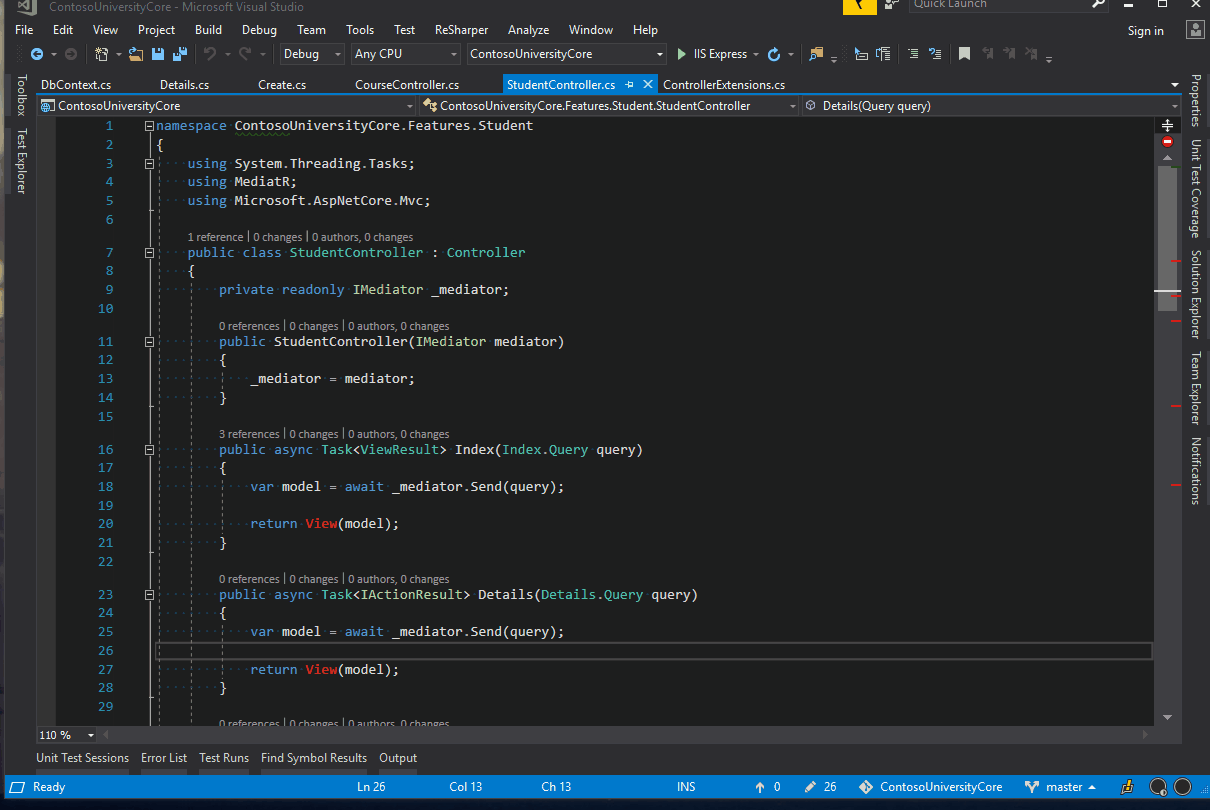
Task: Click the Save All icon
Action: [179, 54]
